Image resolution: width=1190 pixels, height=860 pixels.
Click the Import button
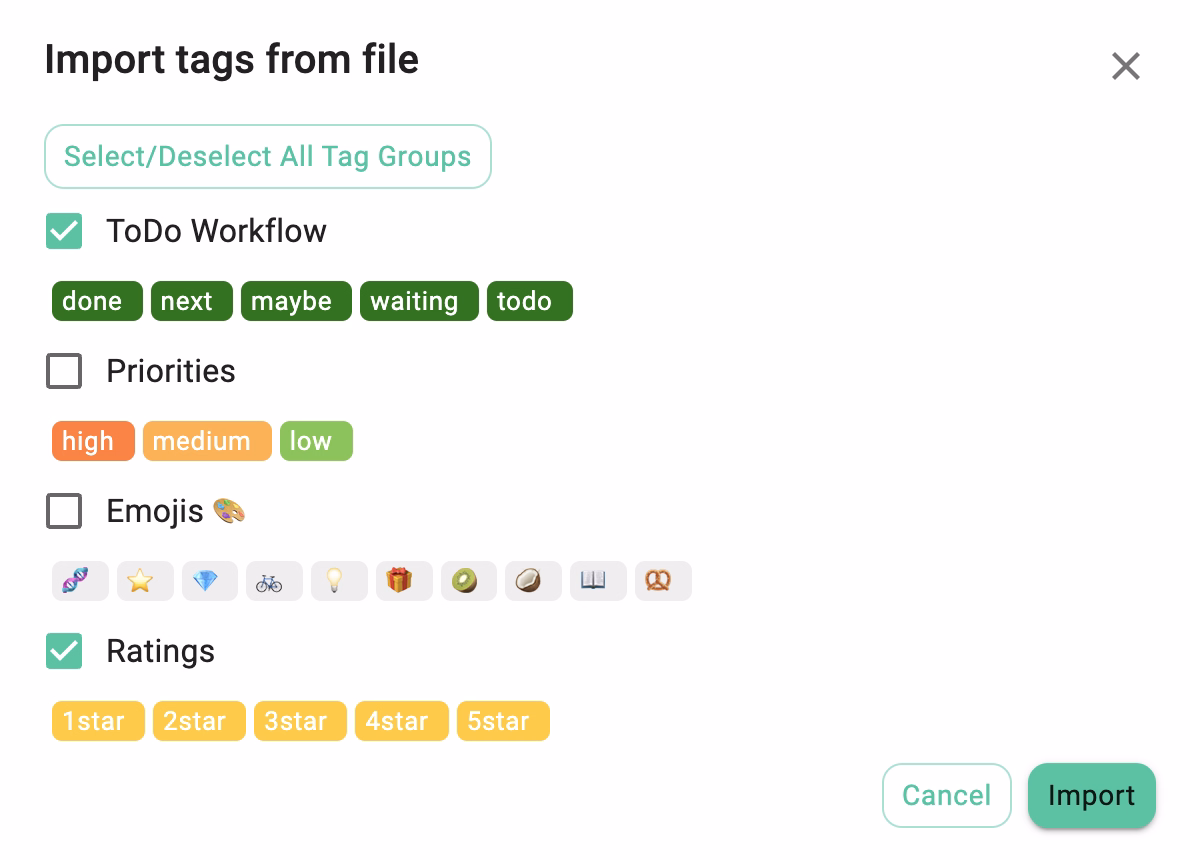tap(1091, 795)
